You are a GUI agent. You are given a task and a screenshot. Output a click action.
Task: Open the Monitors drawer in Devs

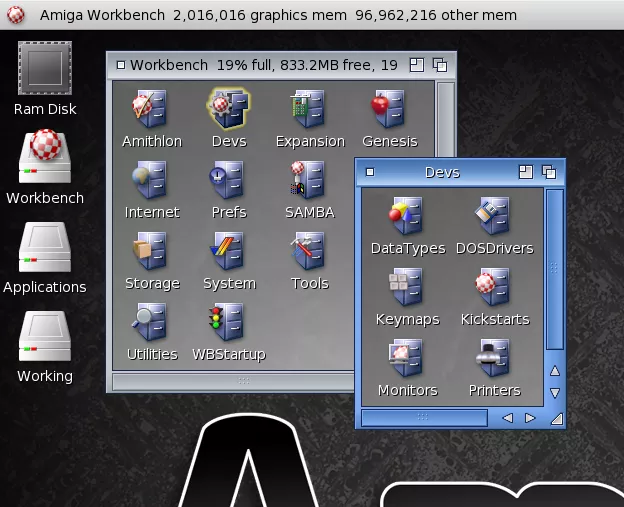point(407,358)
